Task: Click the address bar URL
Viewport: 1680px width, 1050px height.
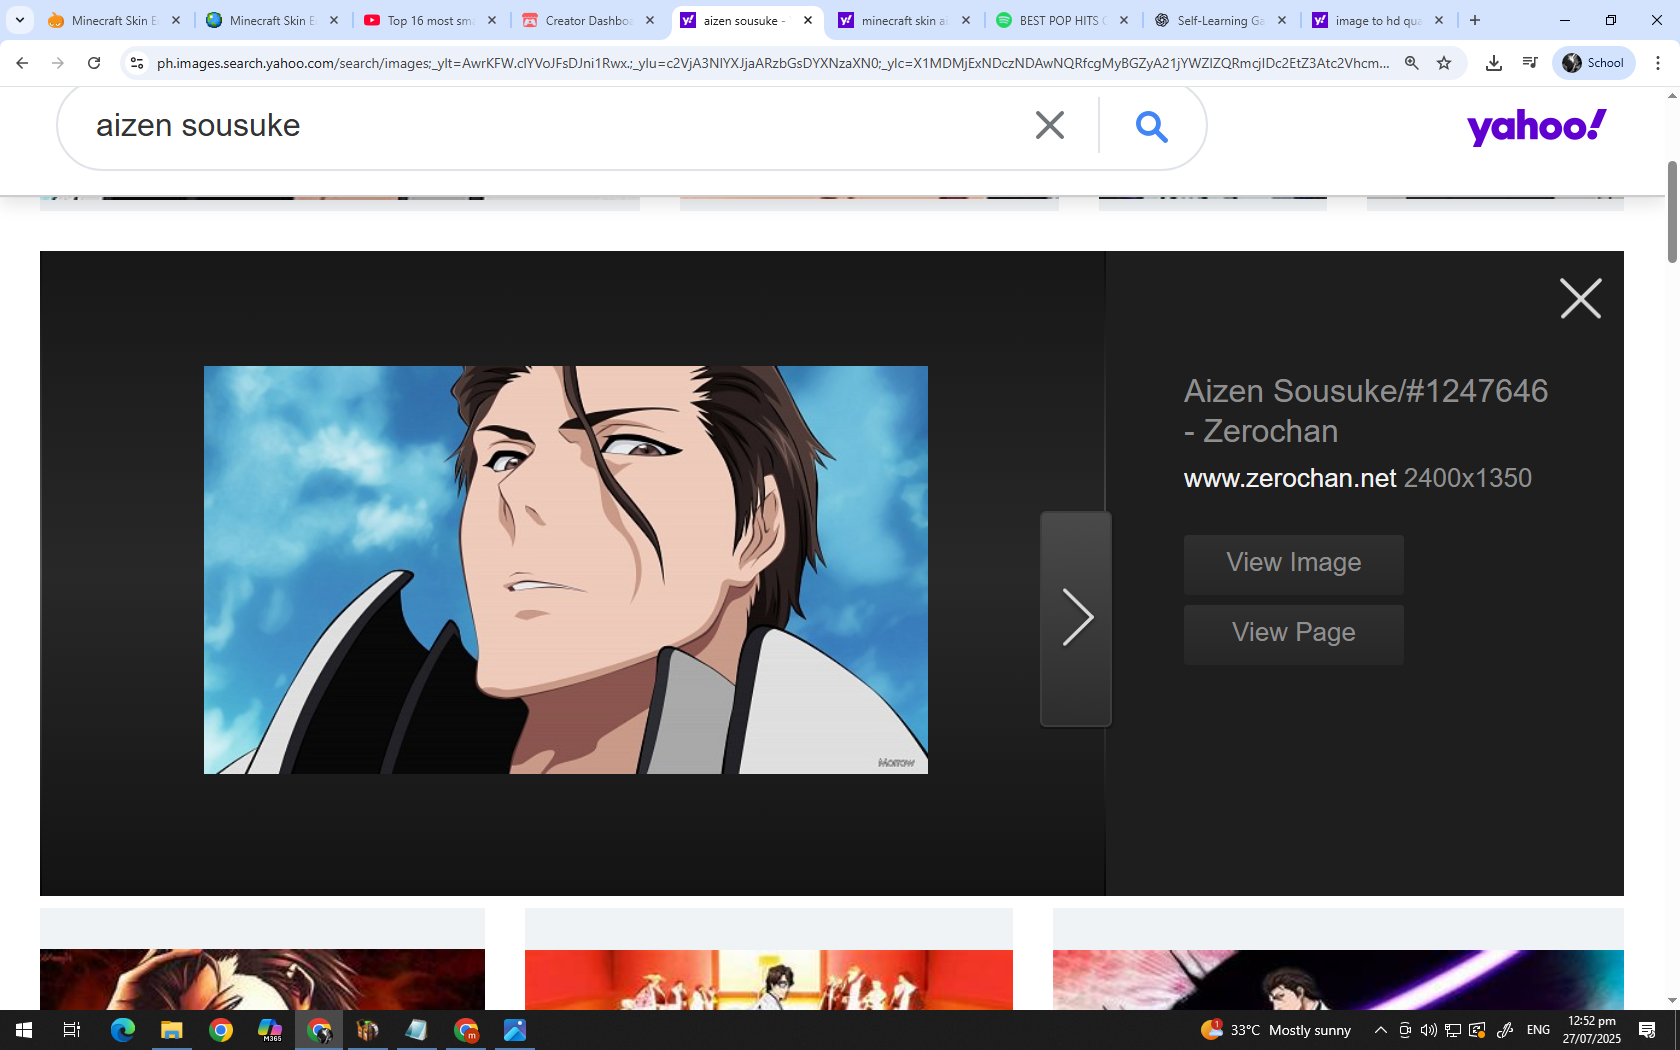Action: coord(772,63)
